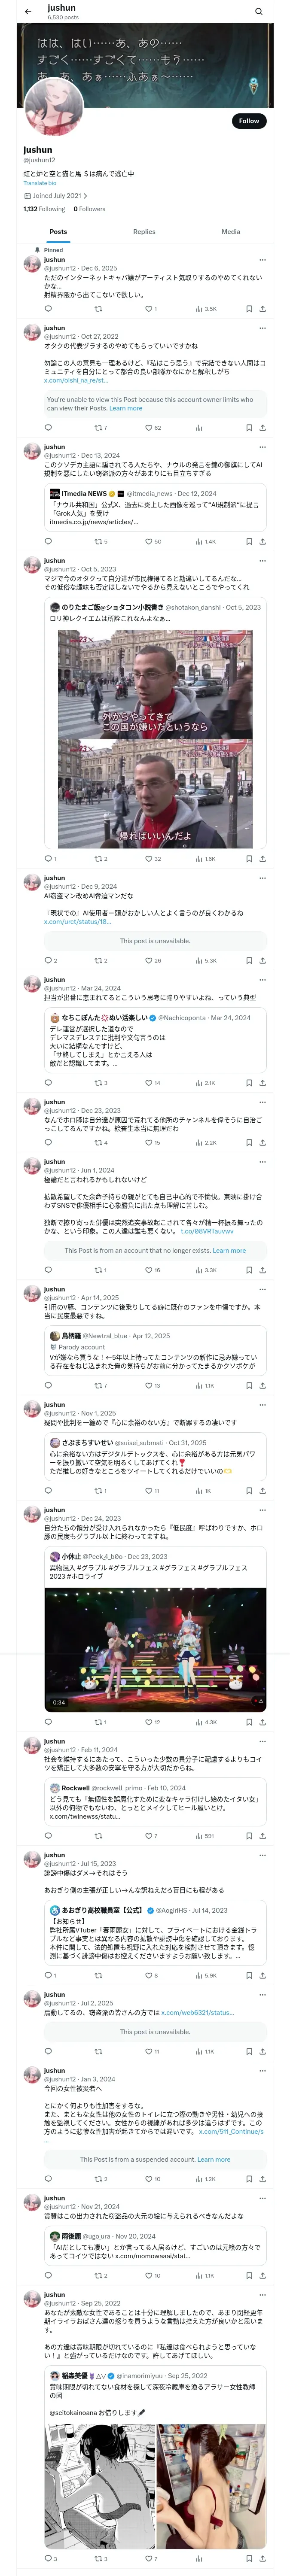
Task: Repost the Dec 13, 2024 ITmedia quote post
Action: [100, 541]
